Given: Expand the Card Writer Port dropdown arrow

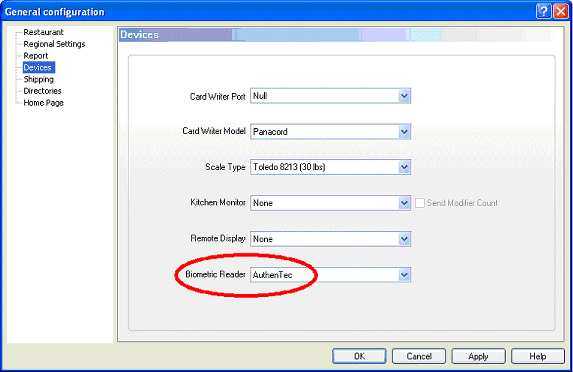Looking at the screenshot, I should [x=404, y=96].
